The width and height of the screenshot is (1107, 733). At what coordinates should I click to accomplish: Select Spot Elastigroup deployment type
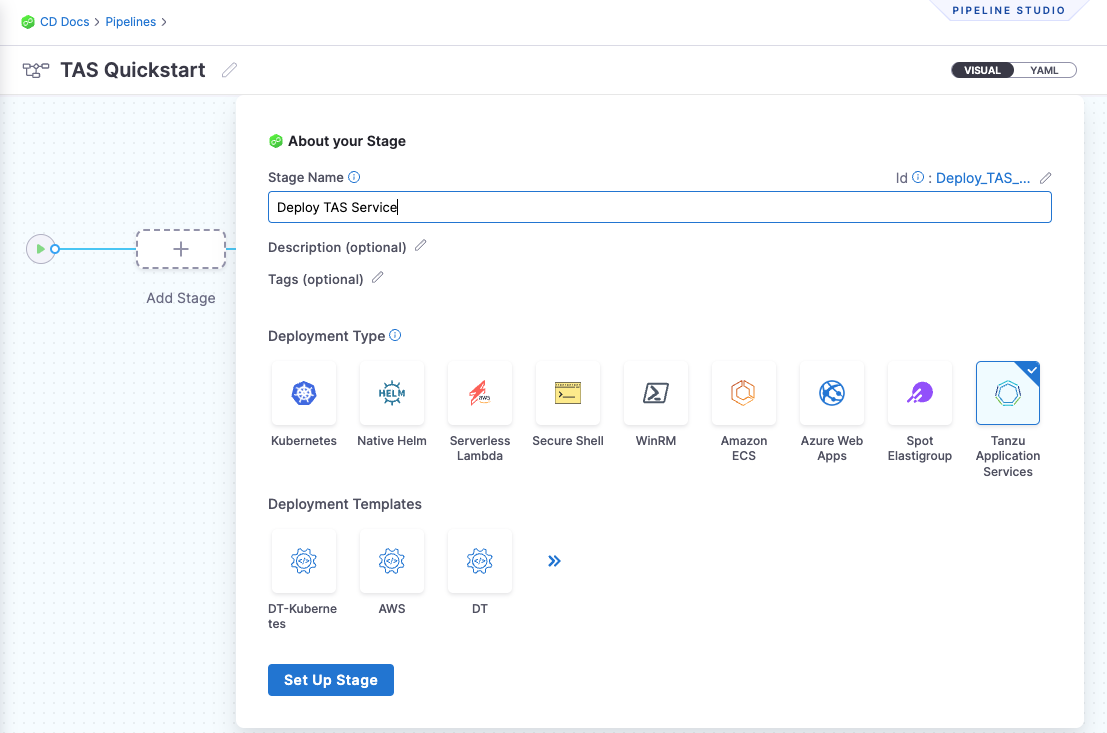point(920,394)
